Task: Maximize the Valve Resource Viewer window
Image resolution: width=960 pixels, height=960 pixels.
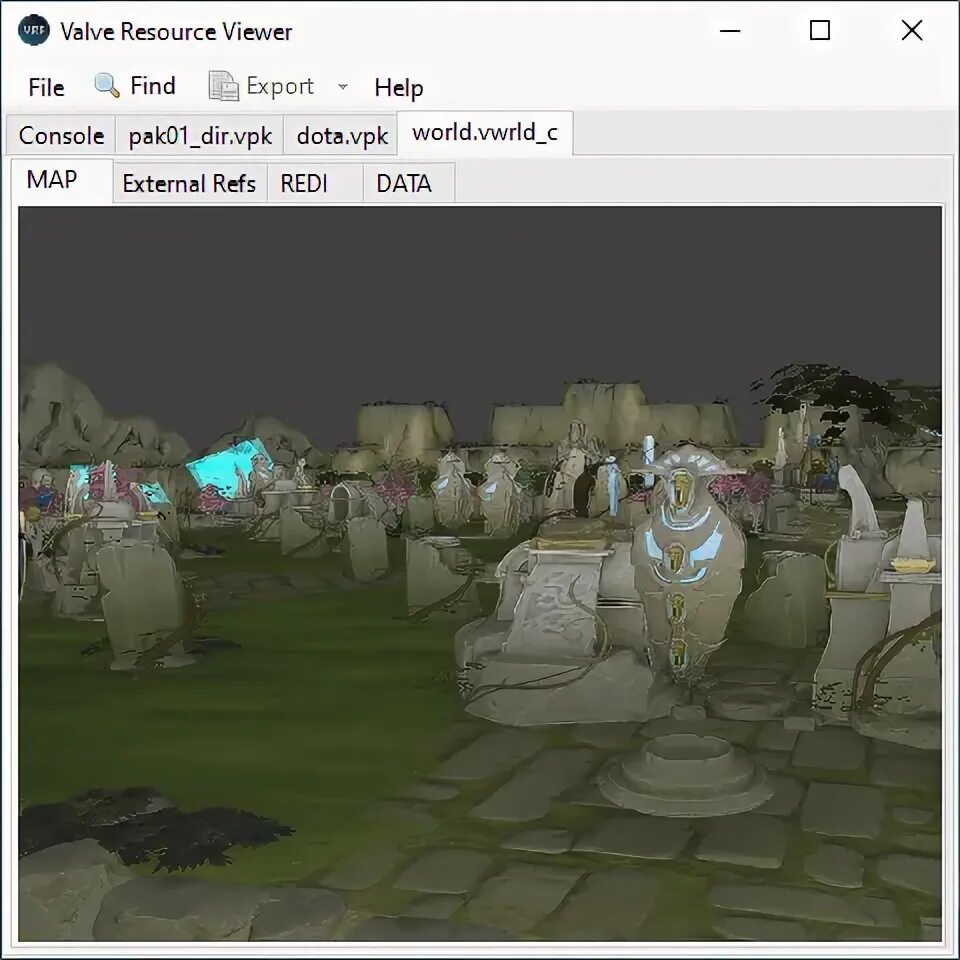Action: point(820,31)
